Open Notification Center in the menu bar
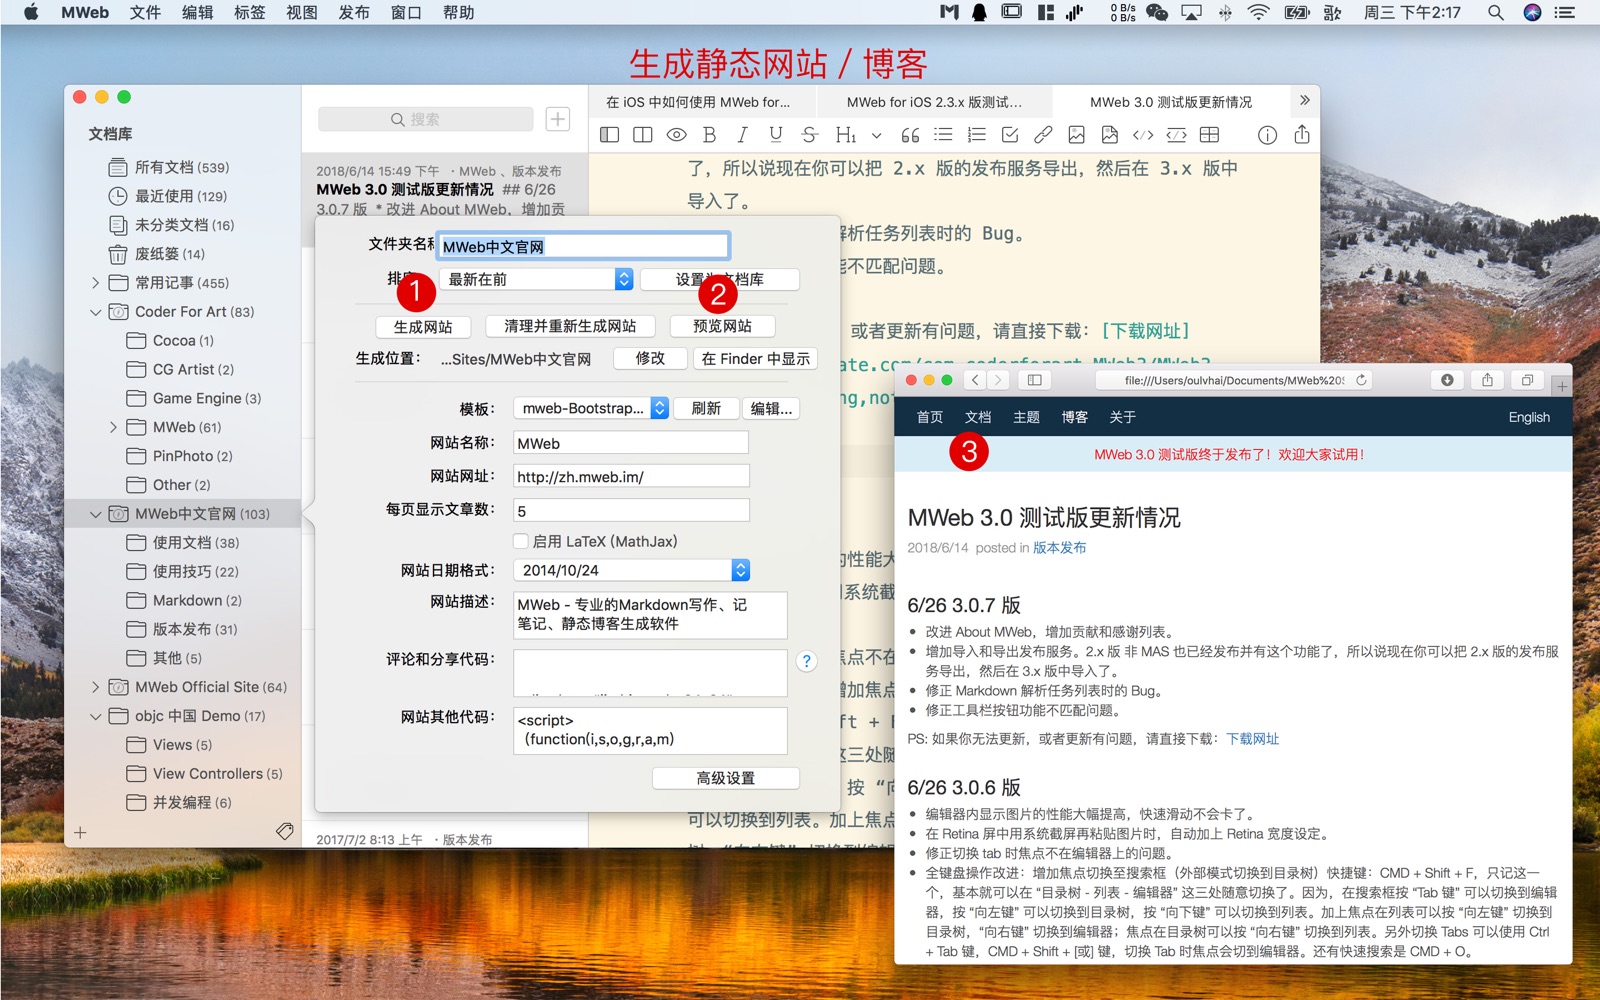The width and height of the screenshot is (1600, 1000). coord(1565,12)
